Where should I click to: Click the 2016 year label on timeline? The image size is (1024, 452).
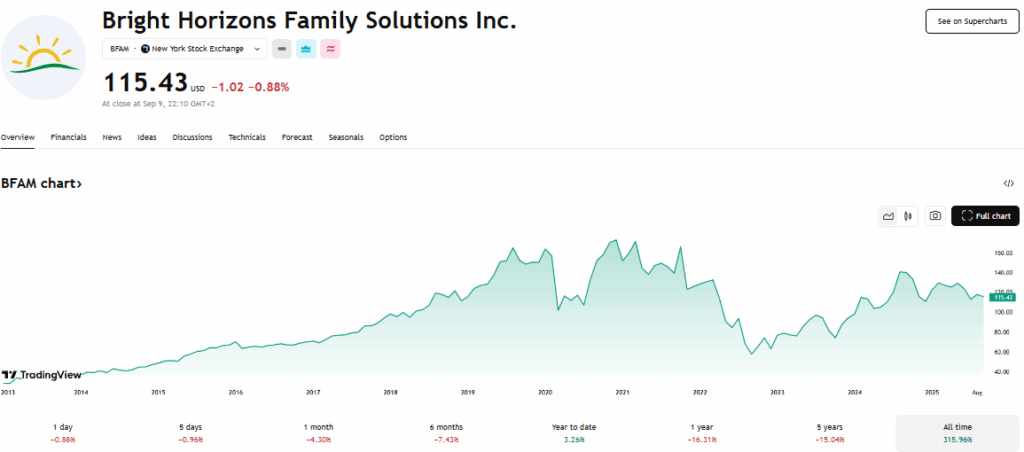tap(235, 393)
